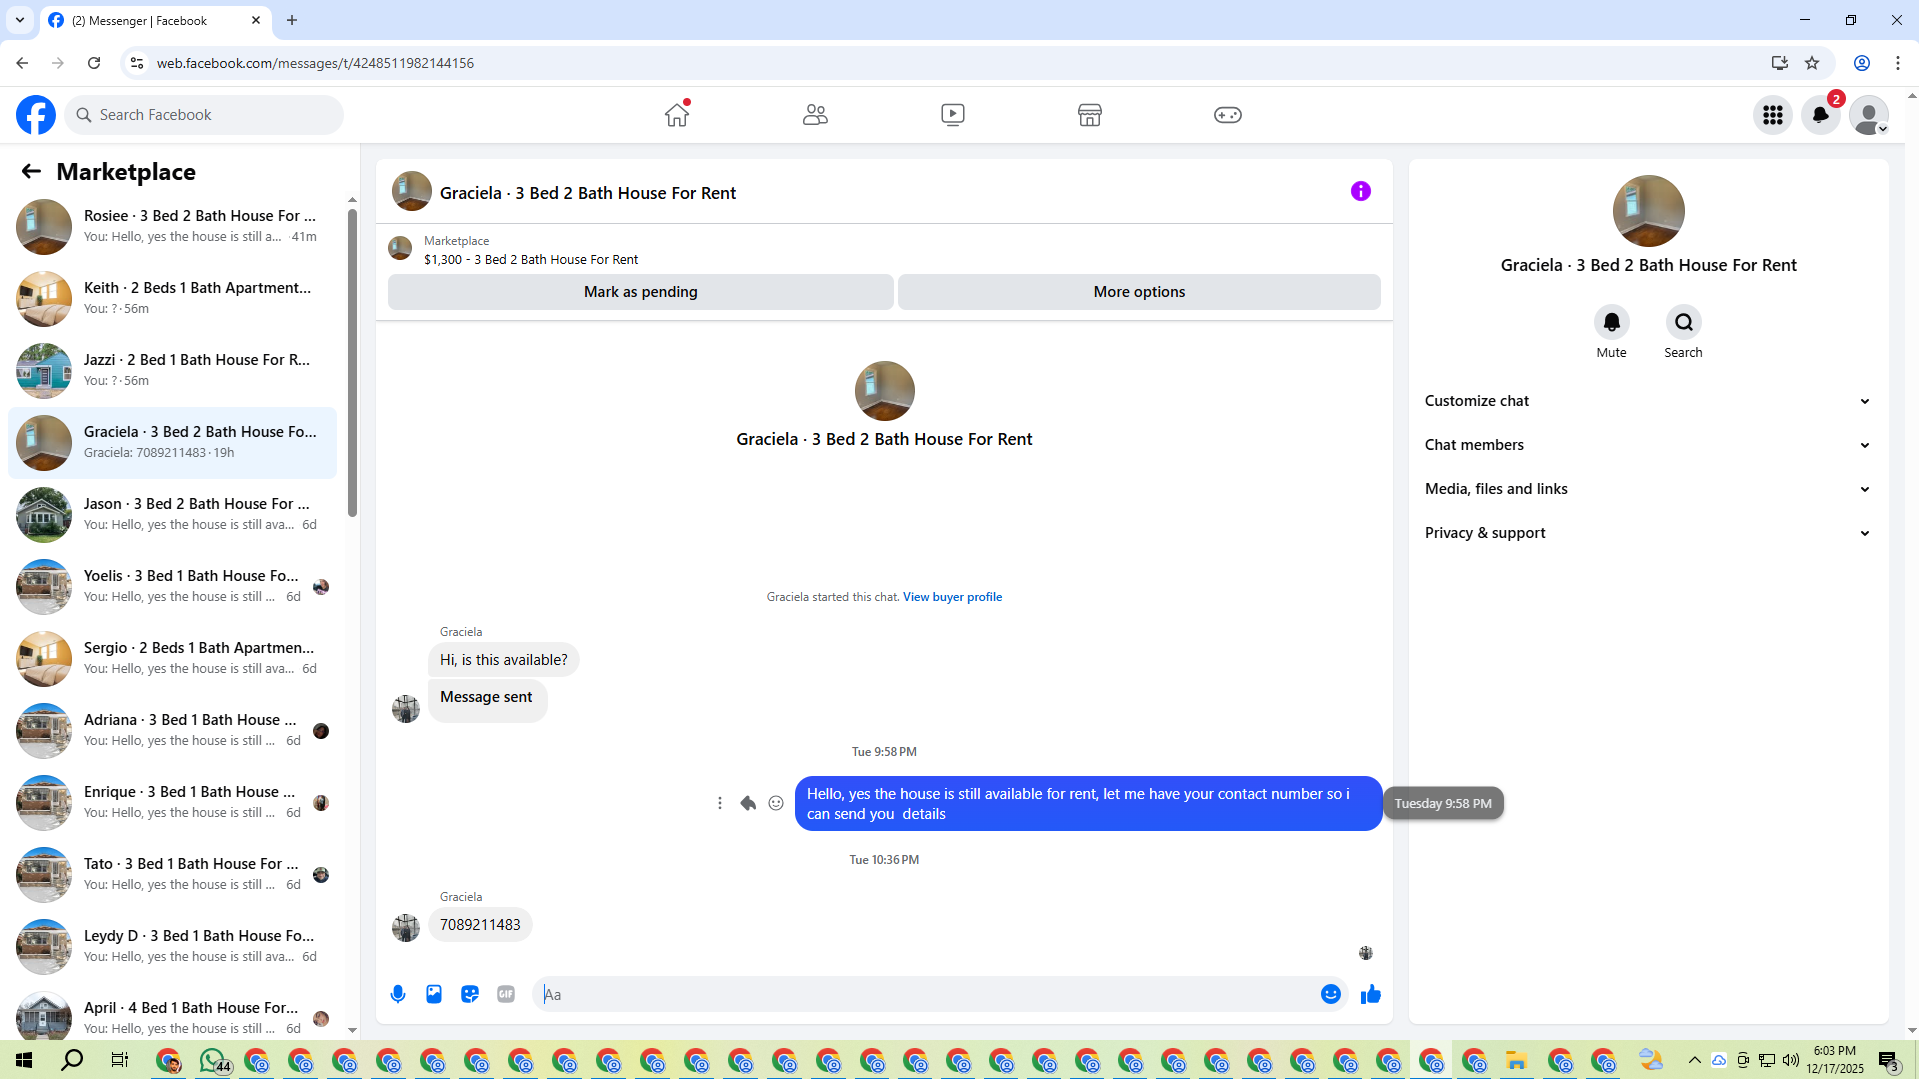Open Rosiee 3 Bed 2 Bath conversation
Image resolution: width=1919 pixels, height=1079 pixels.
point(172,227)
